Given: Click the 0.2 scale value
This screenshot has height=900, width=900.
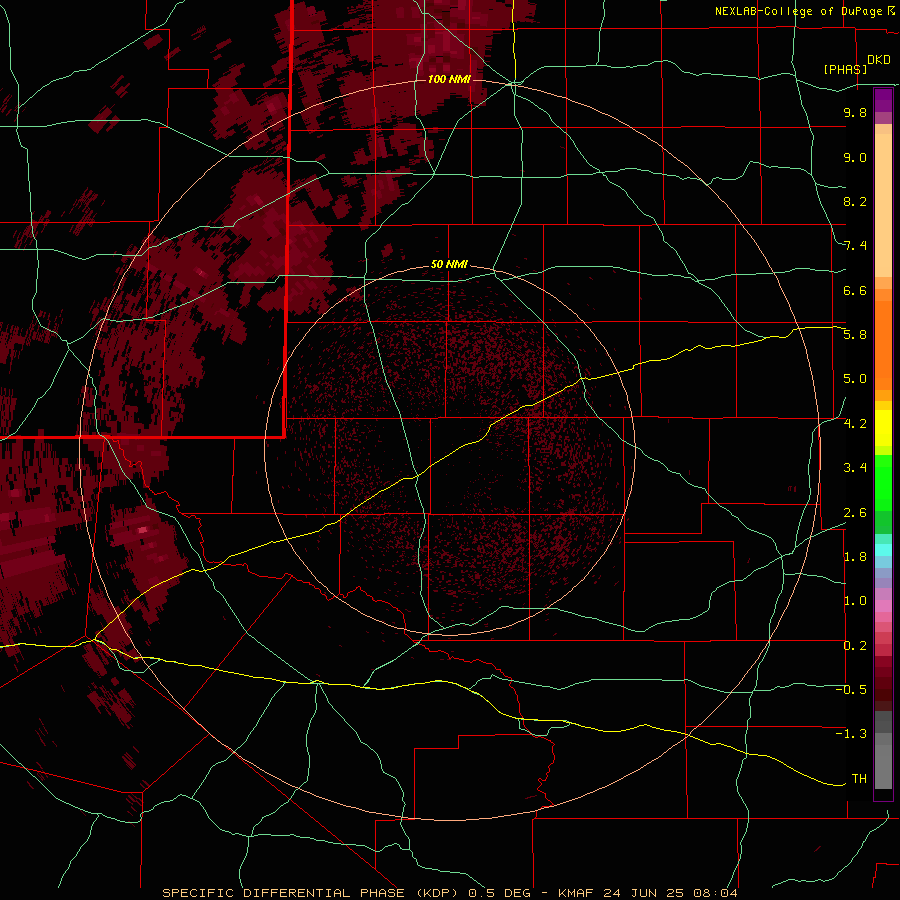Looking at the screenshot, I should click(x=855, y=646).
